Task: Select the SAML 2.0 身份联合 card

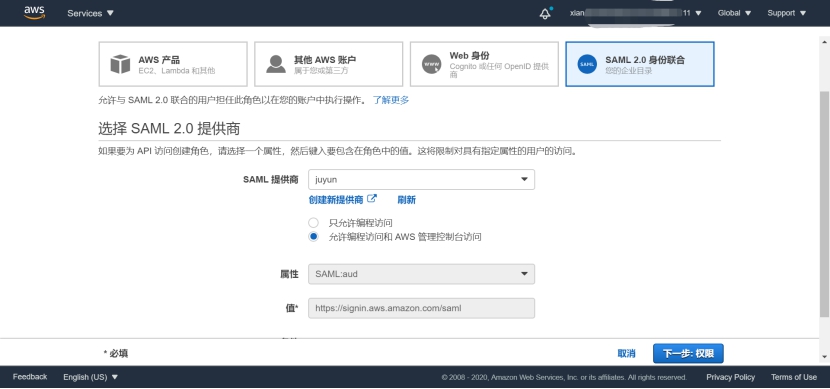Action: (x=640, y=64)
